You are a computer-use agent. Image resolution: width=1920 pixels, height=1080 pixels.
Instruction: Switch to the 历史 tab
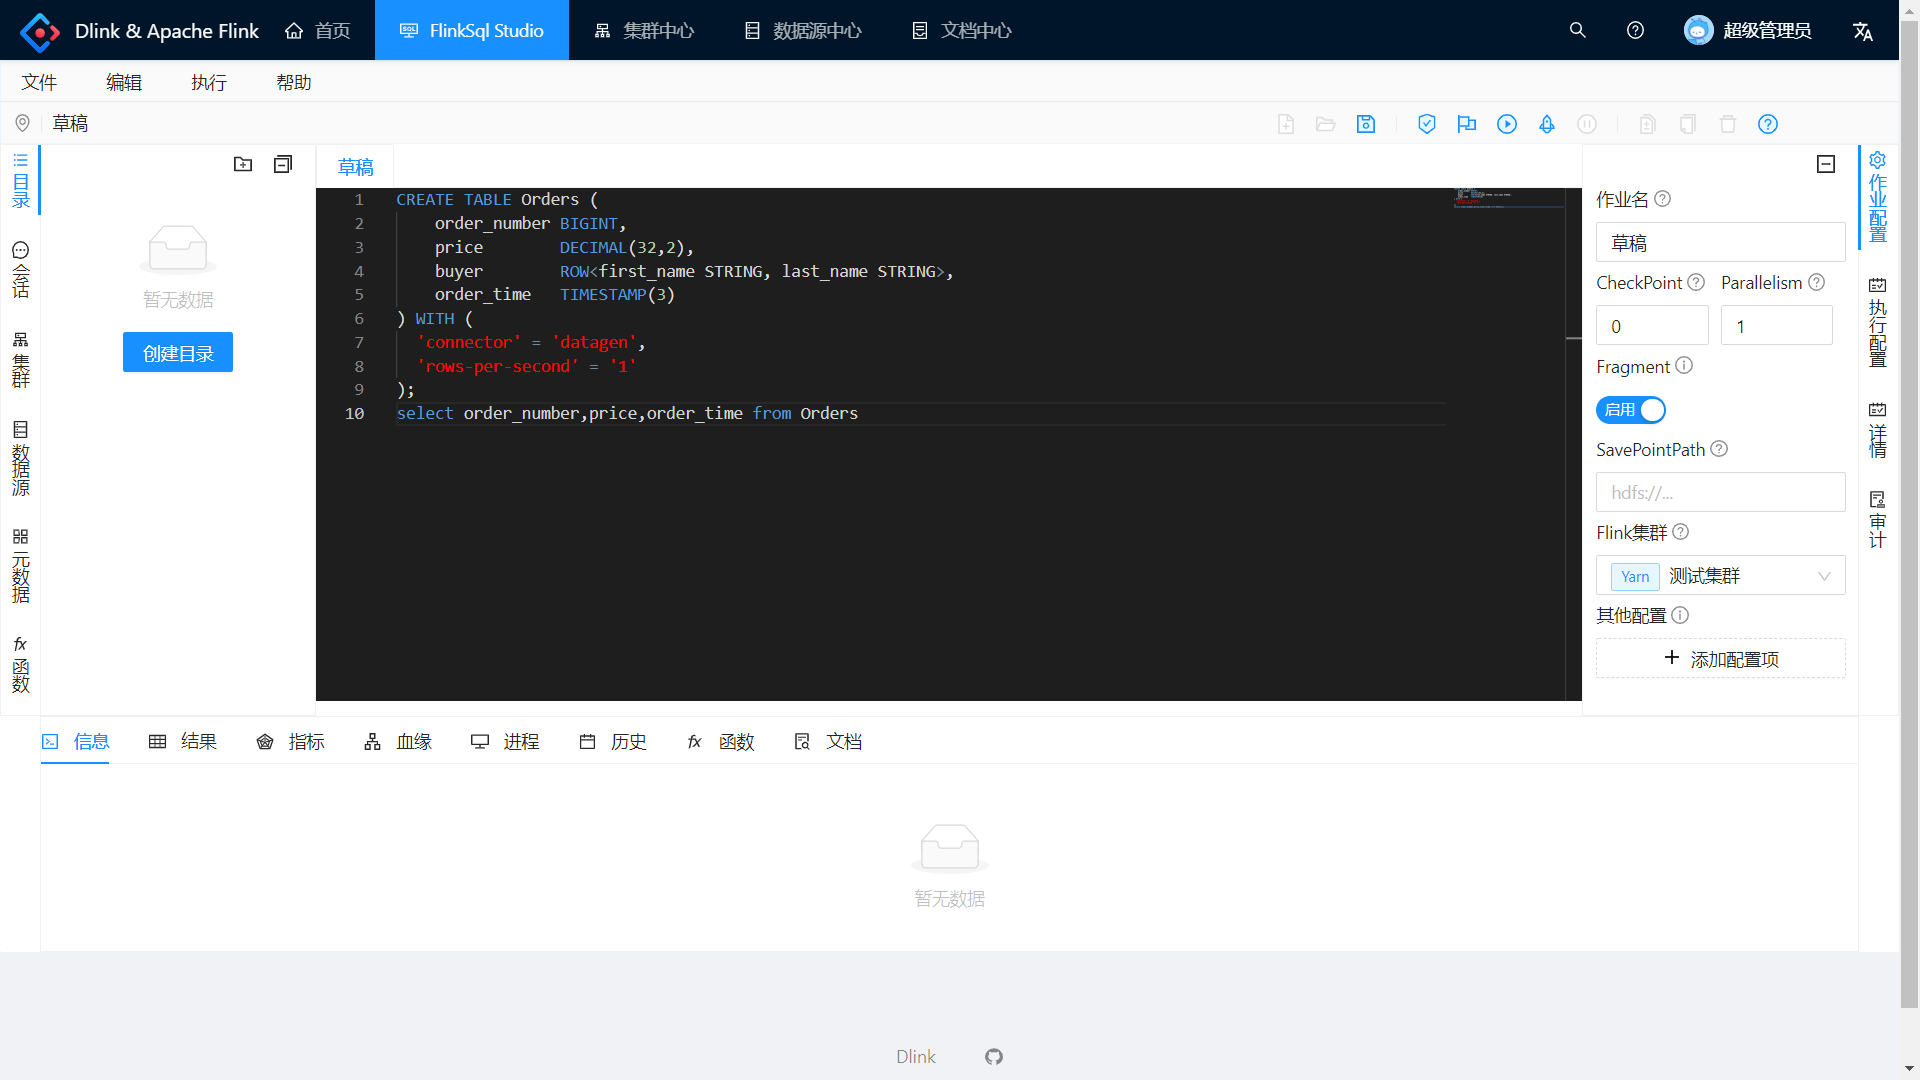613,742
